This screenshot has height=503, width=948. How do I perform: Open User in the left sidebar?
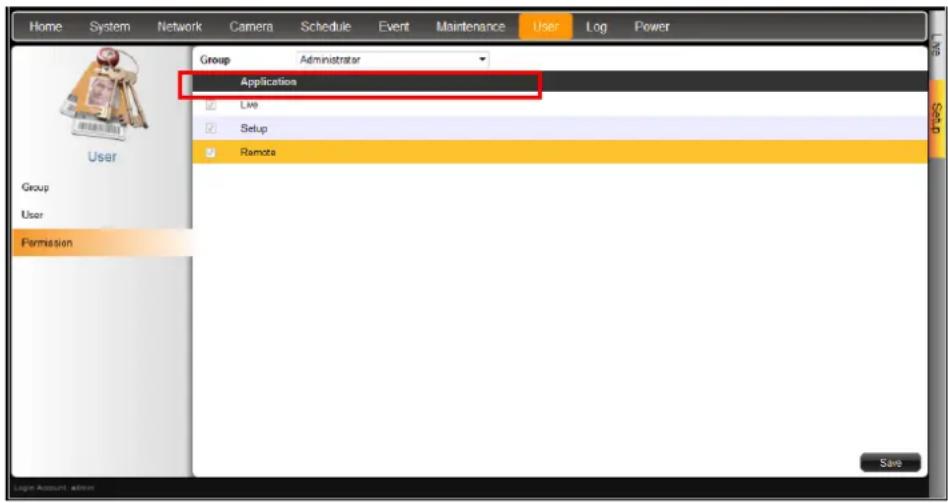tap(32, 215)
